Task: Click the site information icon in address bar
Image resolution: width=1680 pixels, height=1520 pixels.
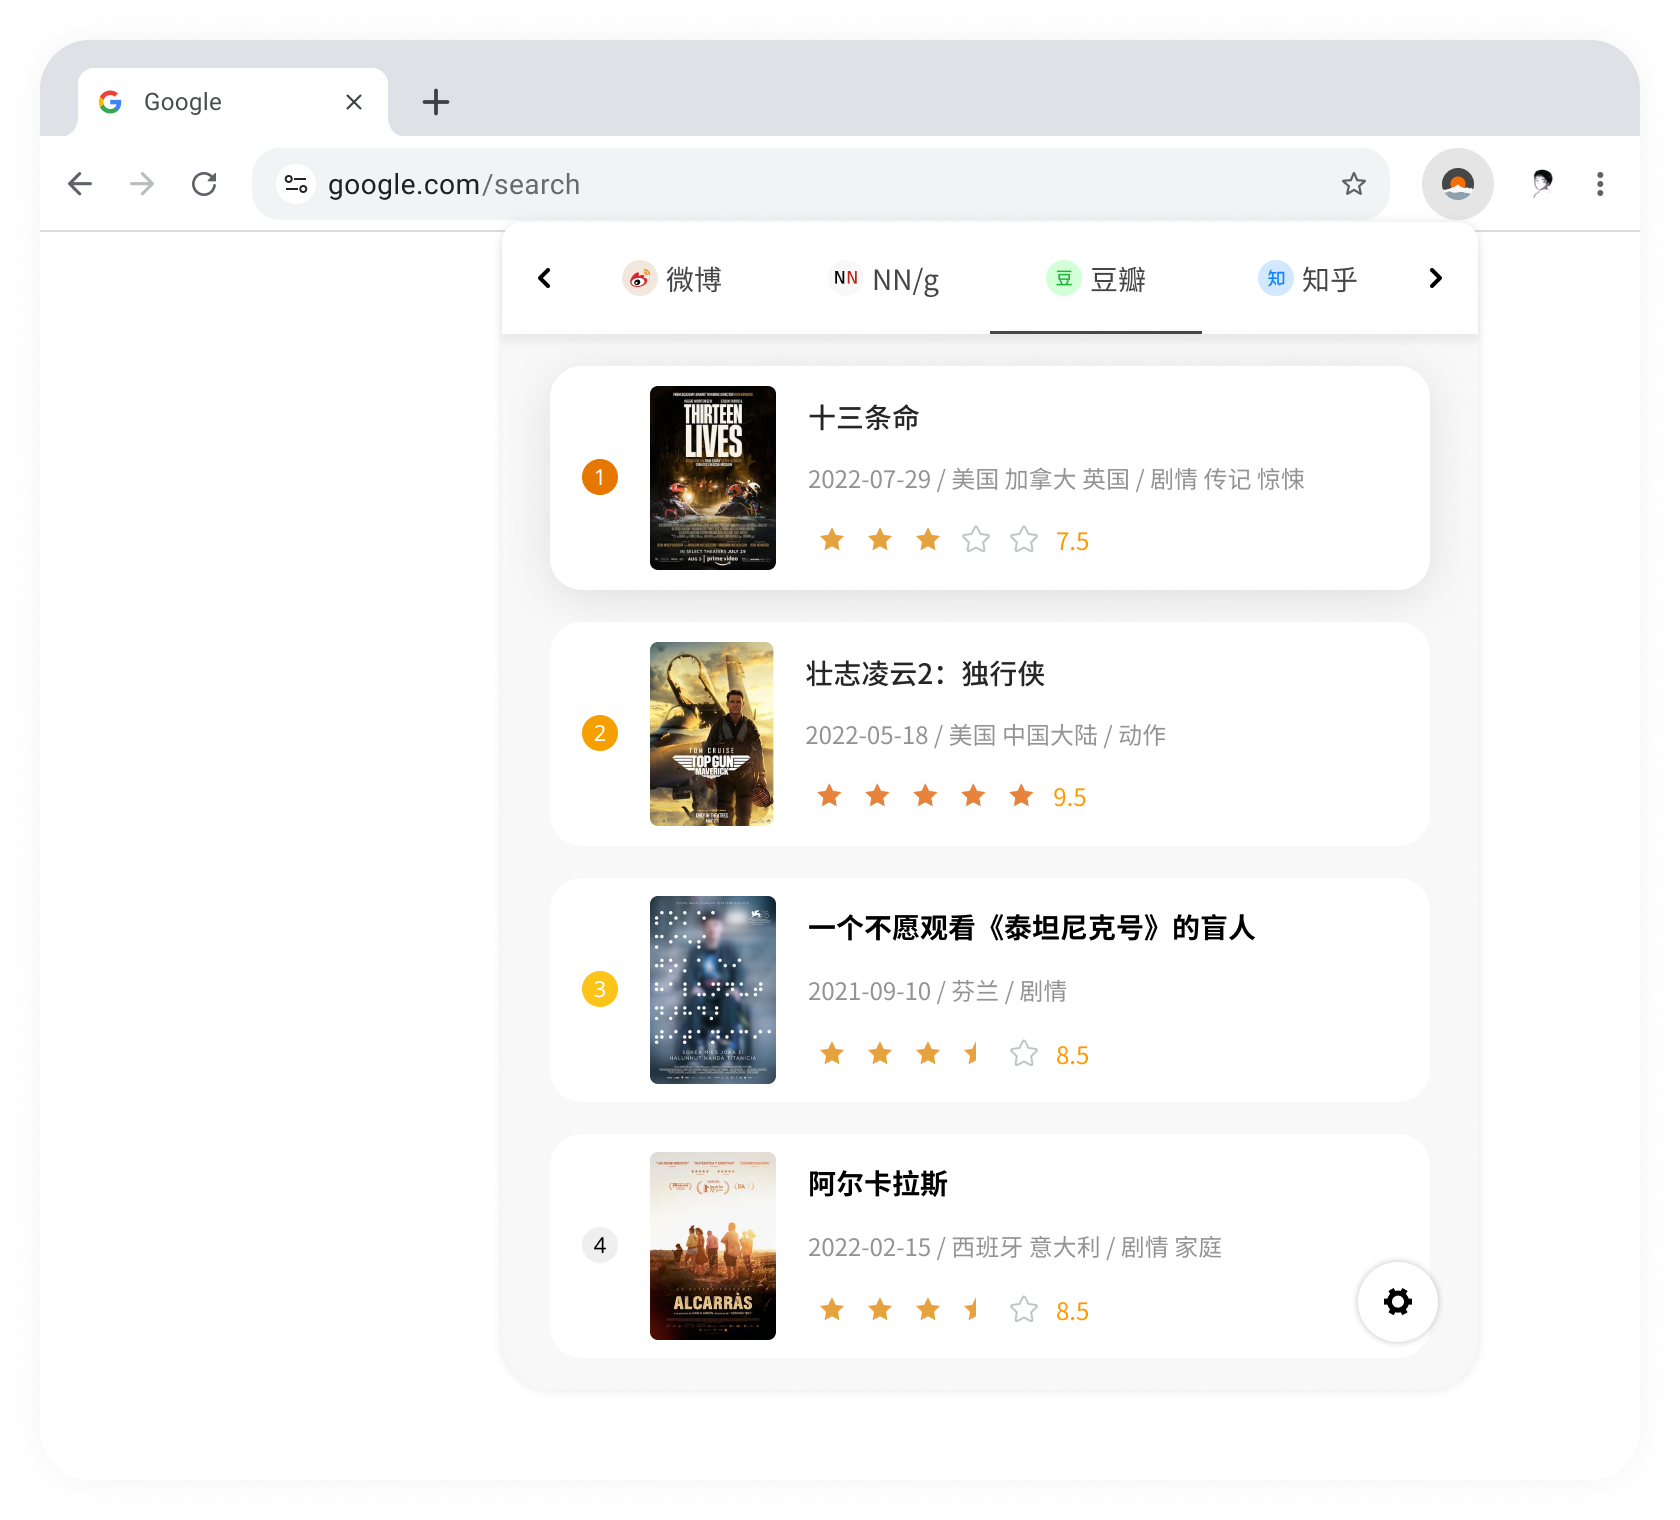Action: [295, 184]
